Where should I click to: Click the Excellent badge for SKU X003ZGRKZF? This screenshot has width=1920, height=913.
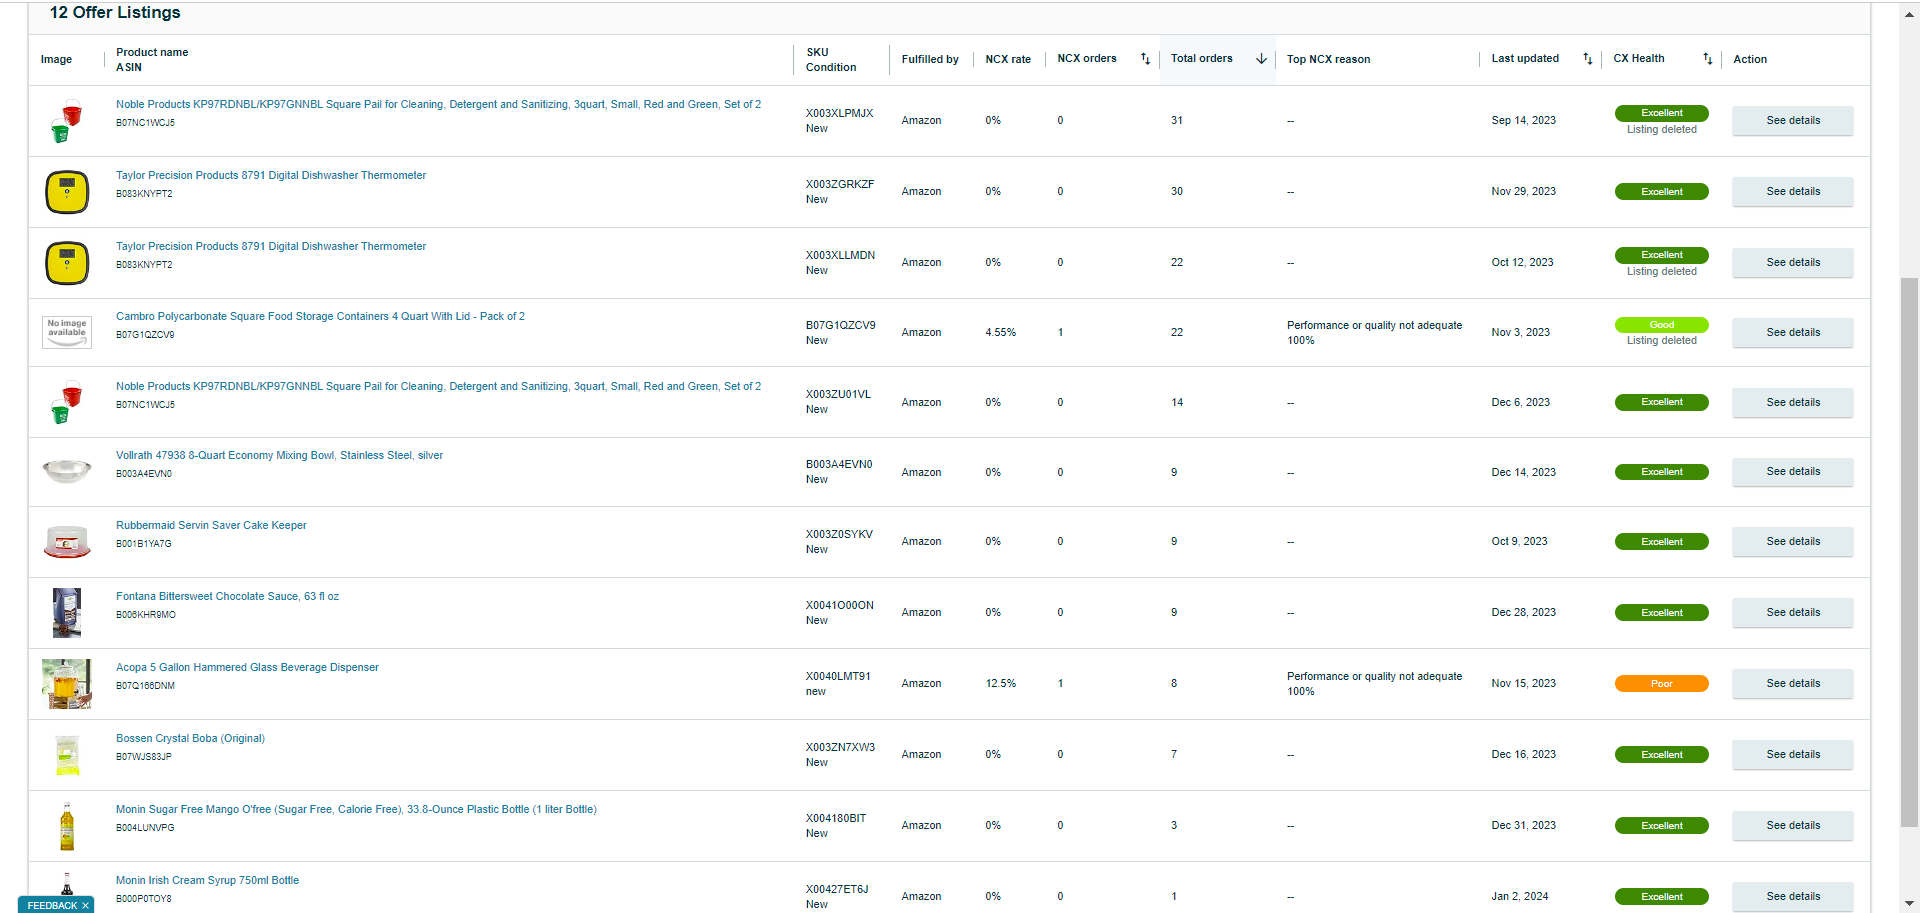click(1661, 192)
